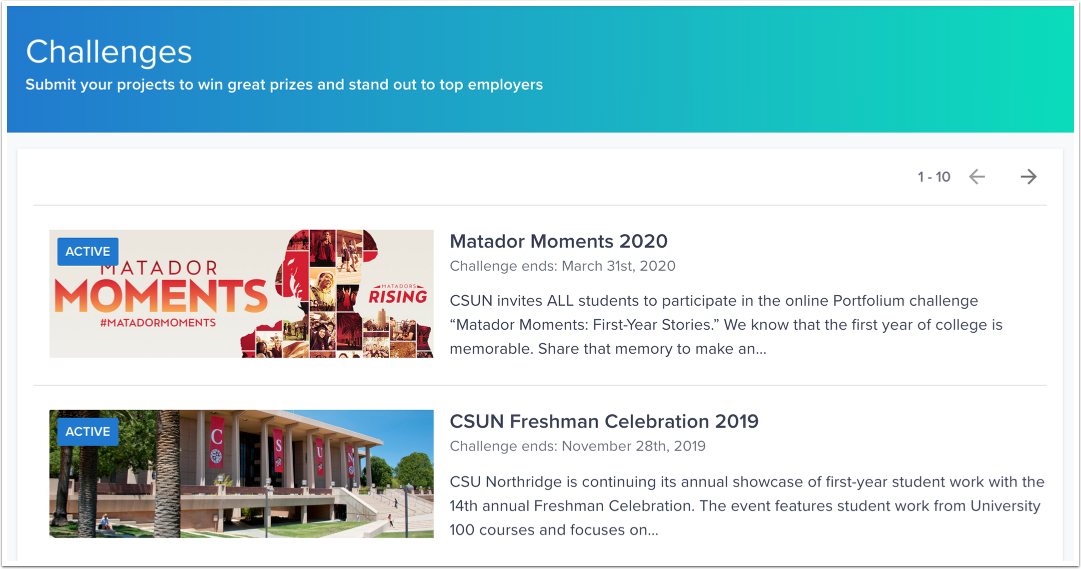Click the ACTIVE badge on Freshman Celebration
Viewport: 1081px width, 569px height.
[x=88, y=432]
